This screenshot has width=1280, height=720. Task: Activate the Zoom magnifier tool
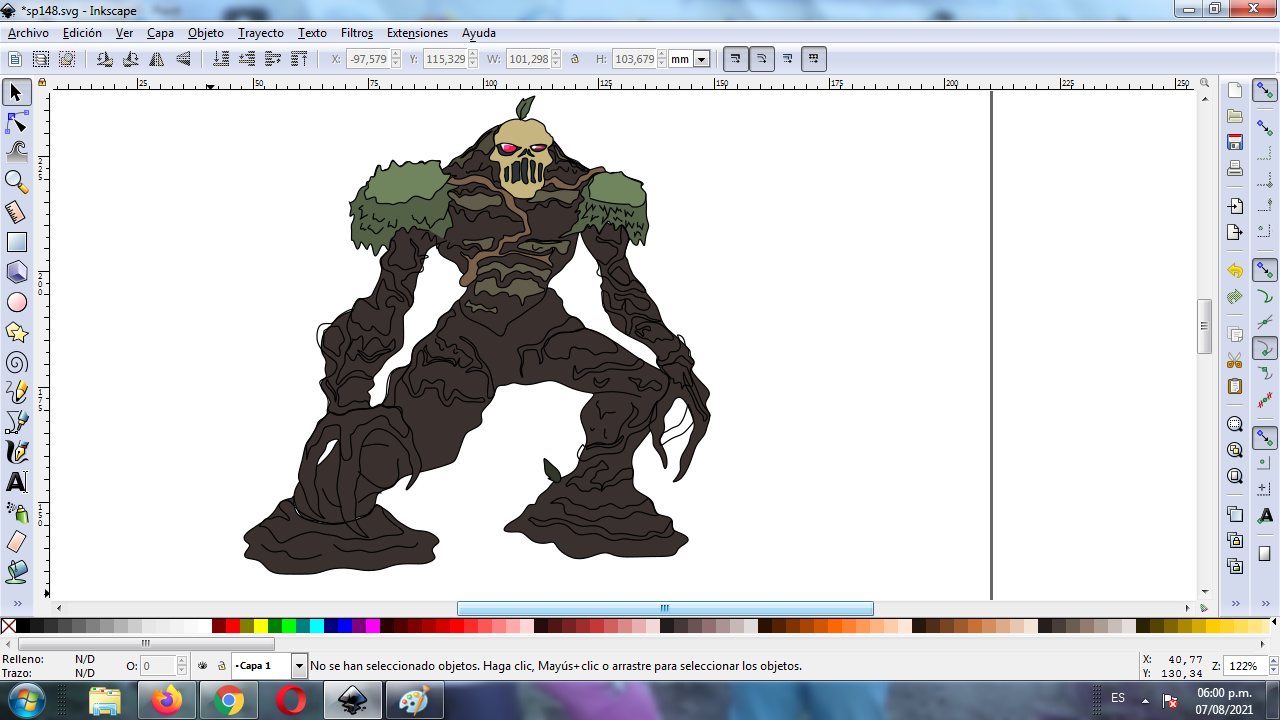[x=16, y=182]
